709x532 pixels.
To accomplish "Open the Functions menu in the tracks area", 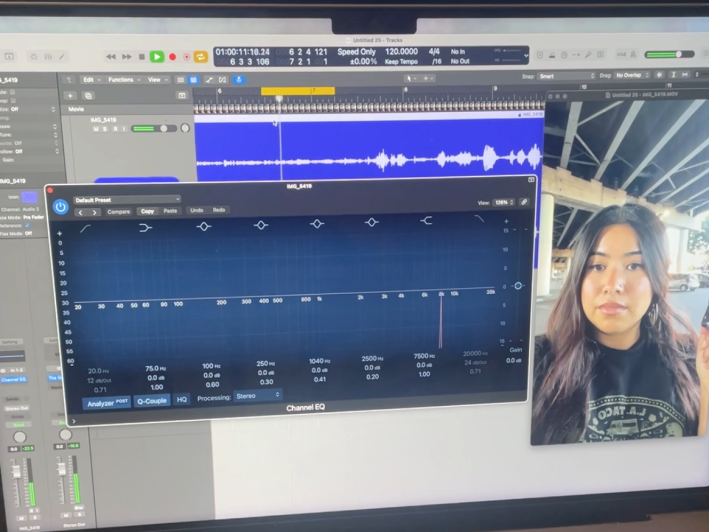I will 123,79.
